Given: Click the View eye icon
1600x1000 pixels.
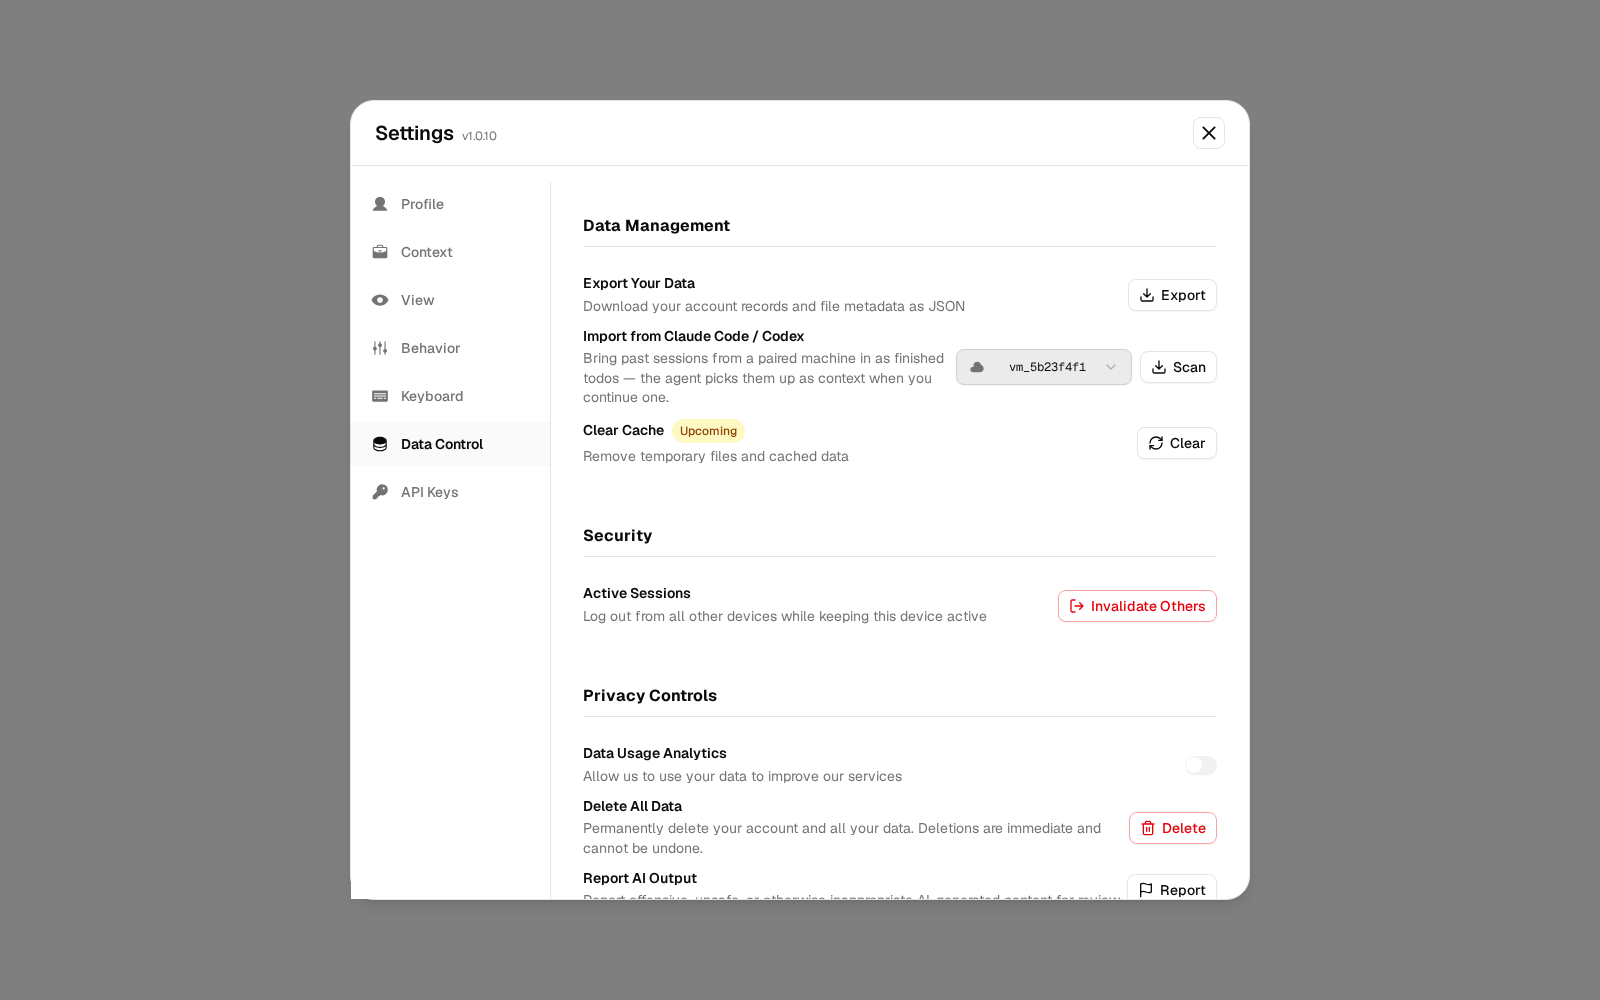Looking at the screenshot, I should (380, 300).
